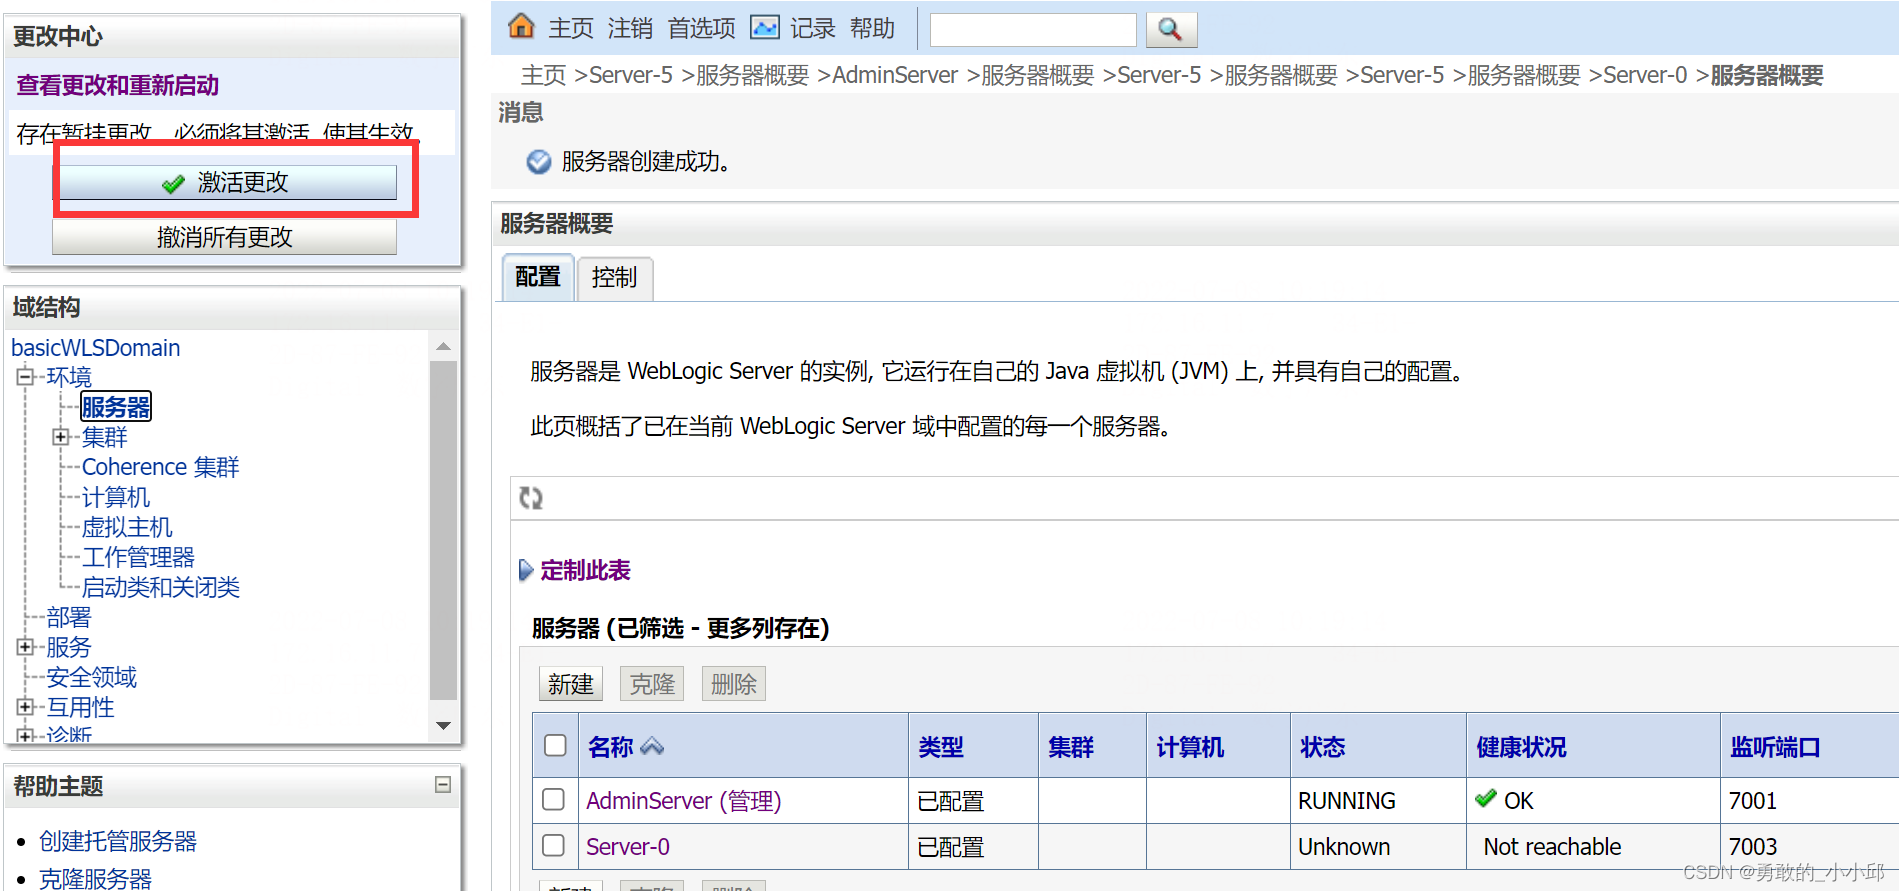Viewport: 1899px width, 891px height.
Task: Expand the 互用性 tree node
Action: [x=25, y=707]
